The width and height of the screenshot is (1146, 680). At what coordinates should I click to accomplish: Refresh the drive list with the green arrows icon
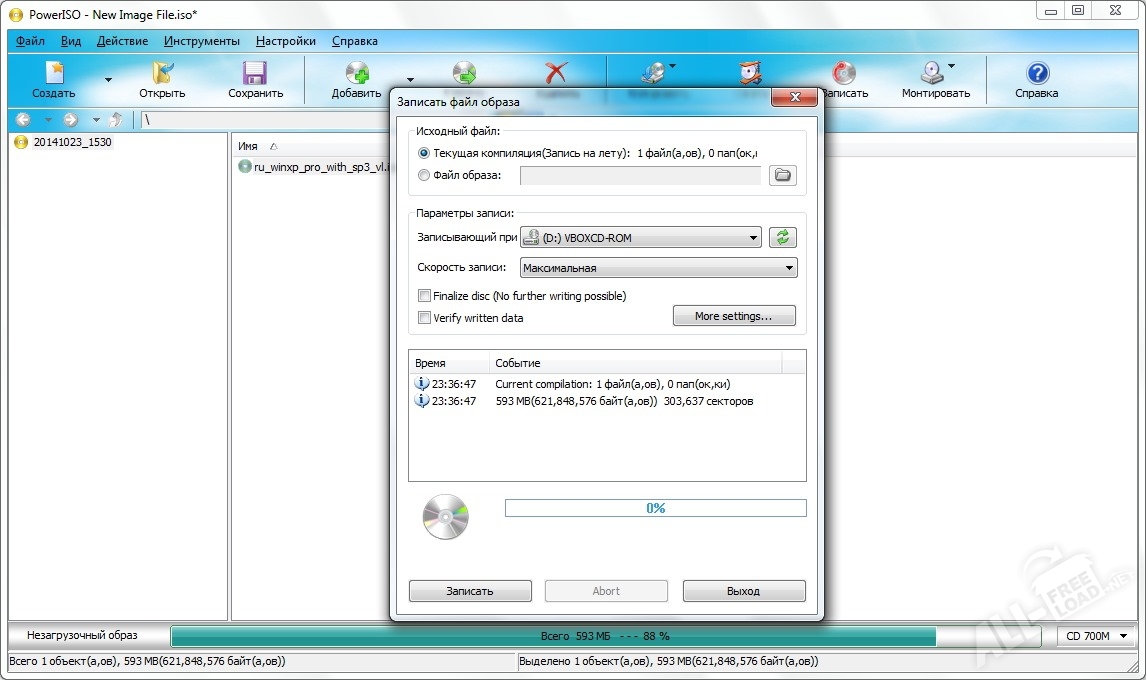783,237
